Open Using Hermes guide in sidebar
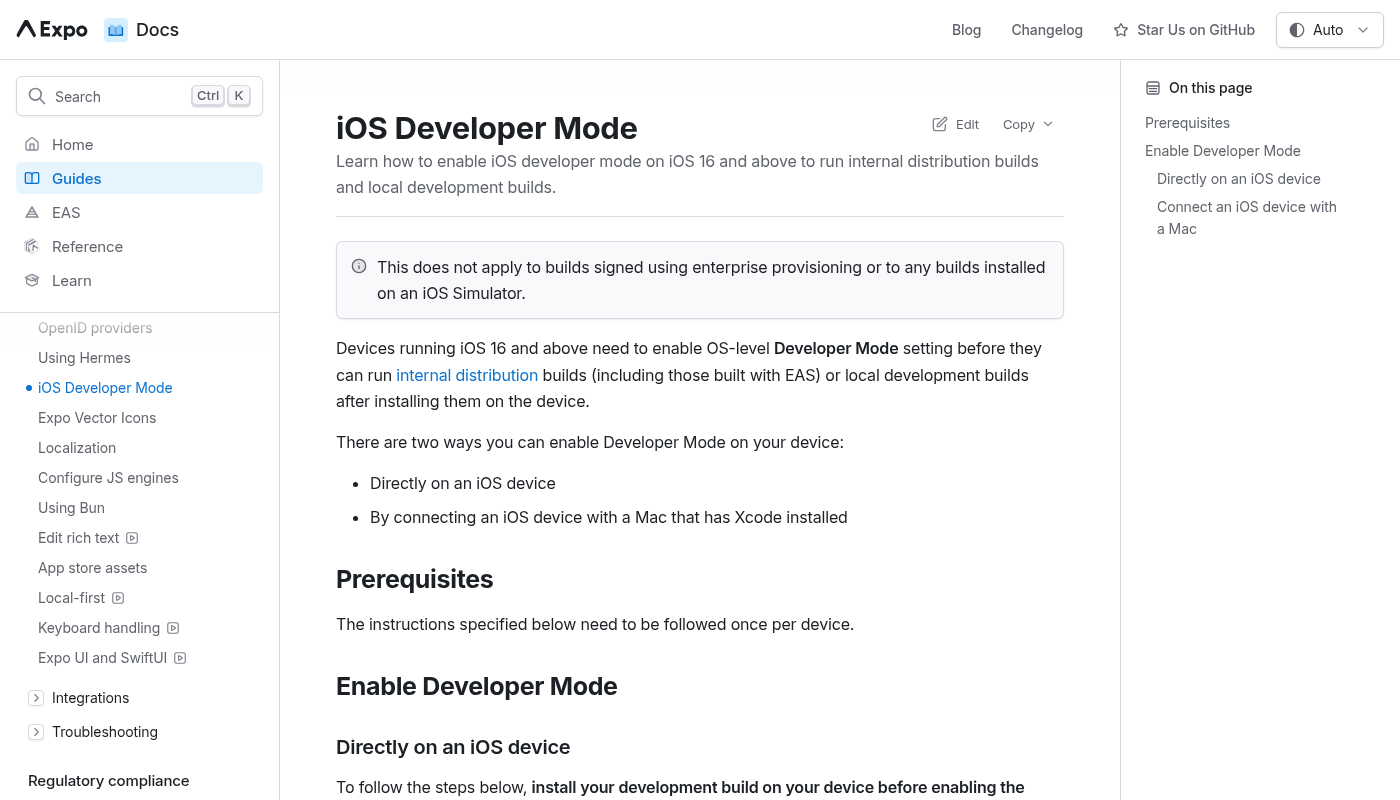Viewport: 1400px width, 800px height. pyautogui.click(x=84, y=358)
